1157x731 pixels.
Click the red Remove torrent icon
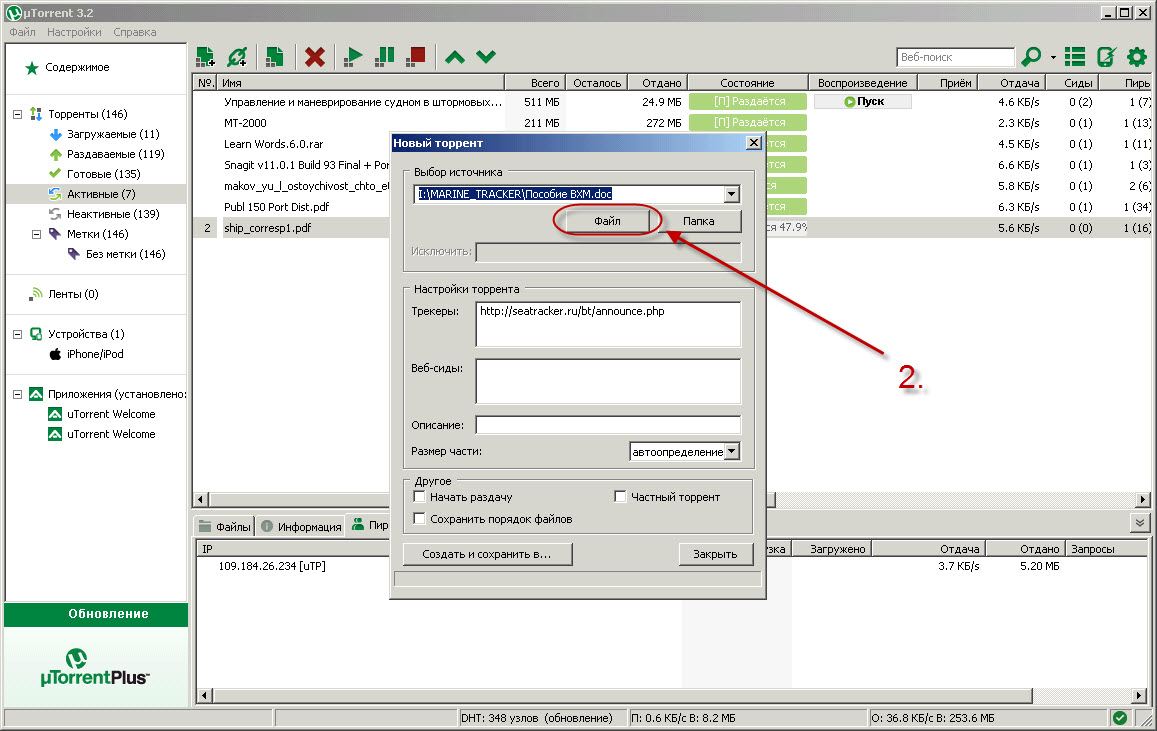pos(315,57)
